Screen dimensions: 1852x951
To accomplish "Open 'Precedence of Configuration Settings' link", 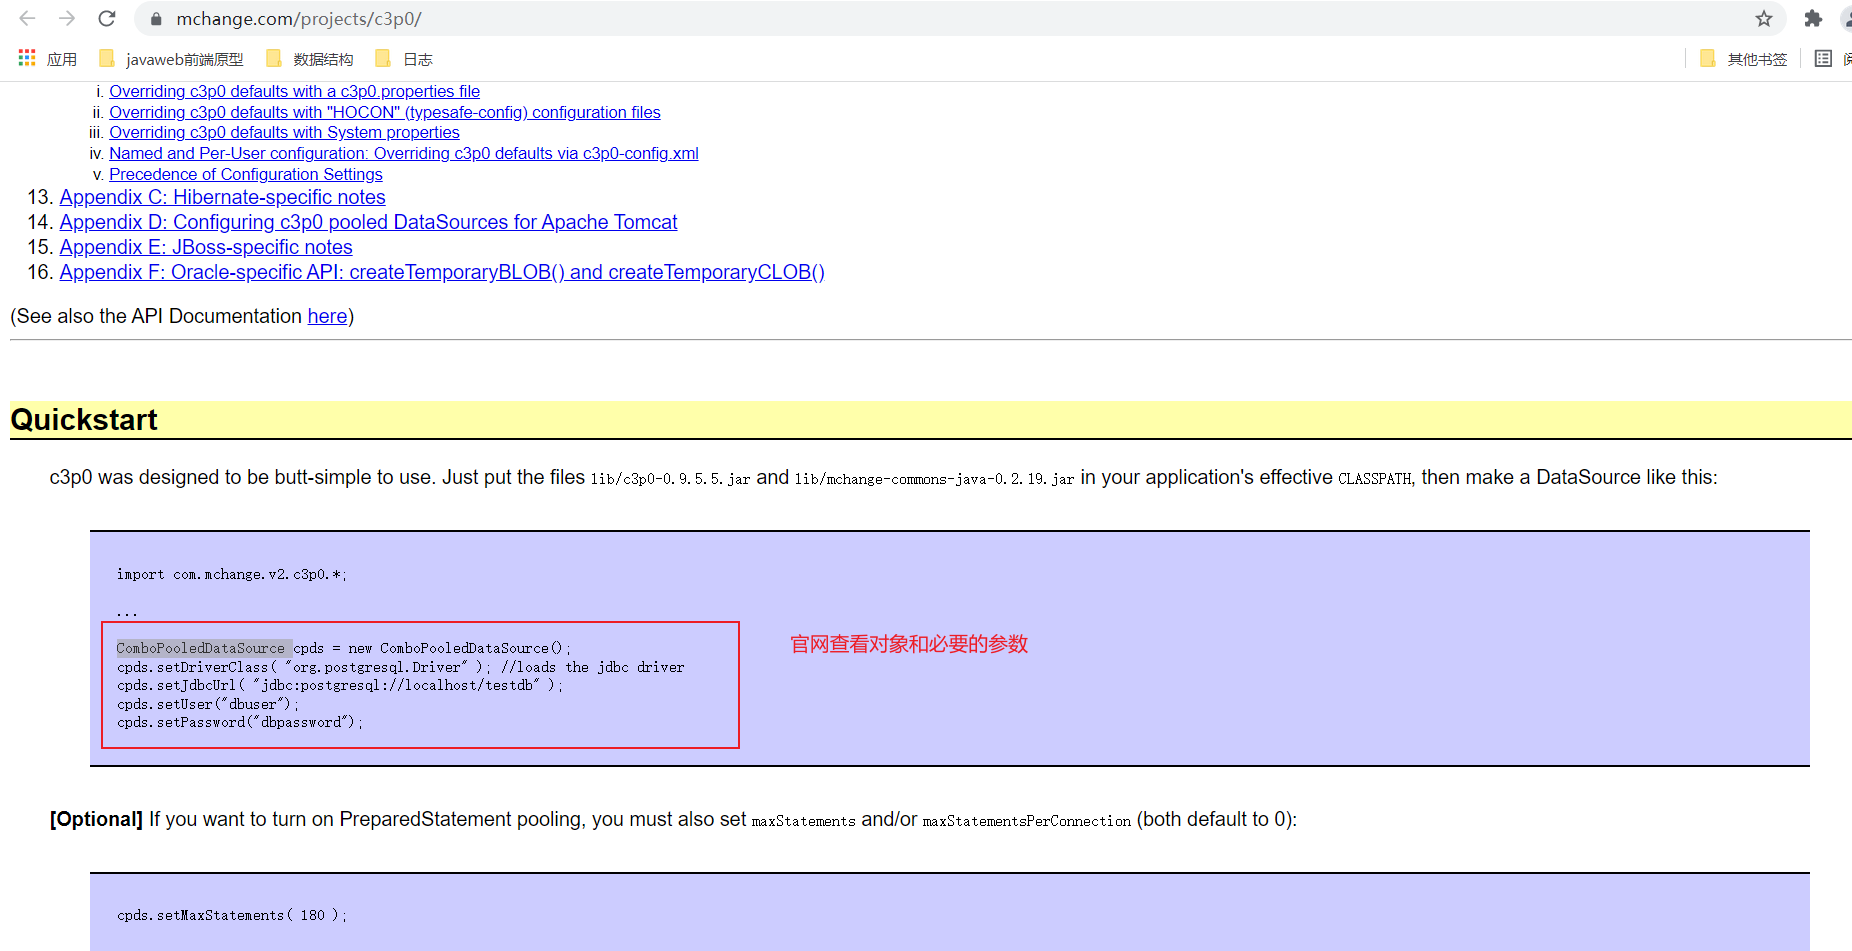I will (x=246, y=174).
